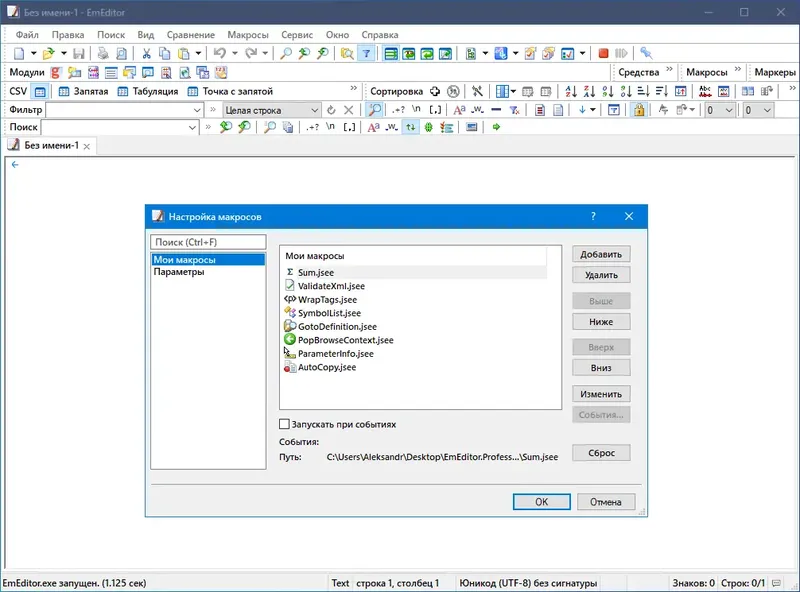Select the Без имени-1 document tab
Viewport: 800px width, 592px height.
[x=52, y=144]
